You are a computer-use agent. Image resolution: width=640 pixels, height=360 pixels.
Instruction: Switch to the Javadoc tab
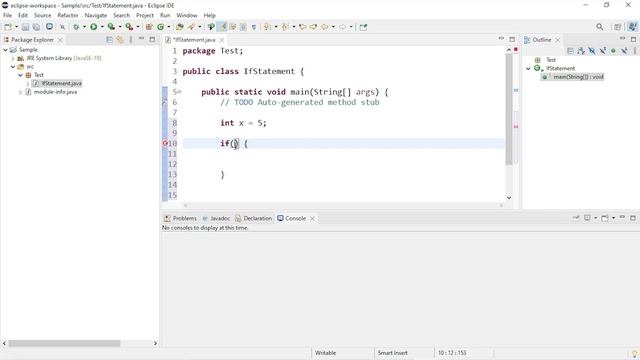(216, 218)
